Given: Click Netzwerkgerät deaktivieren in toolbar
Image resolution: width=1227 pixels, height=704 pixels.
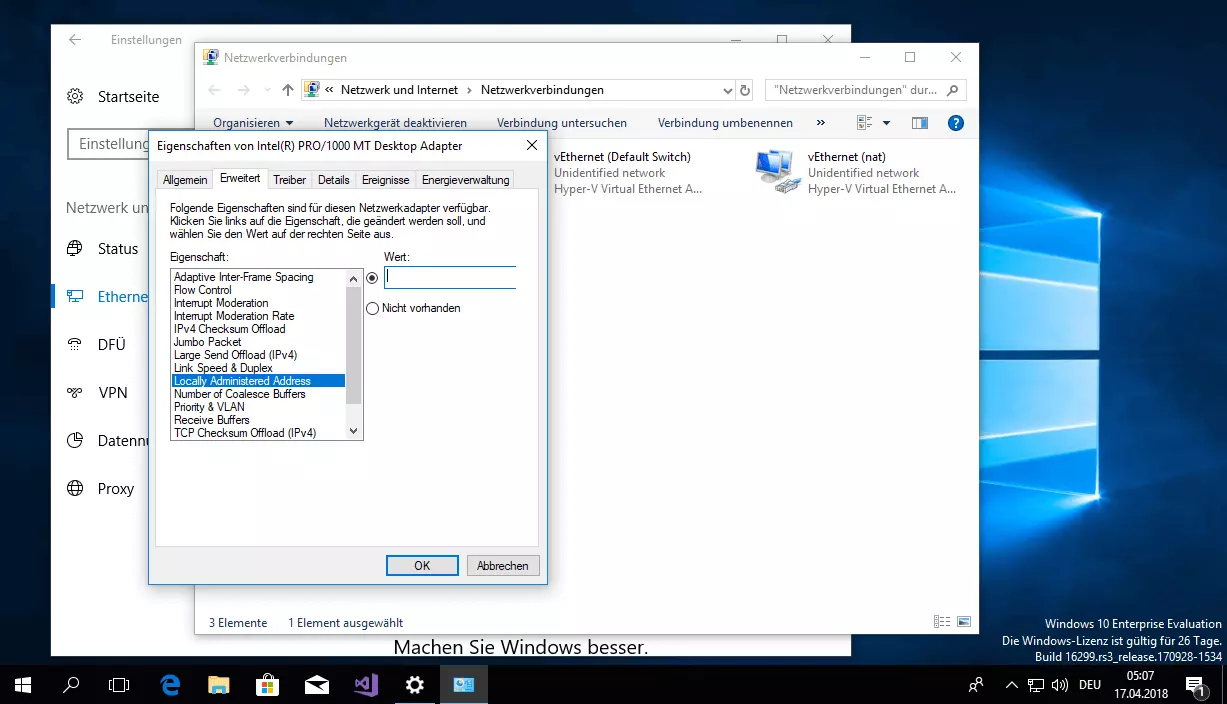Looking at the screenshot, I should 395,123.
